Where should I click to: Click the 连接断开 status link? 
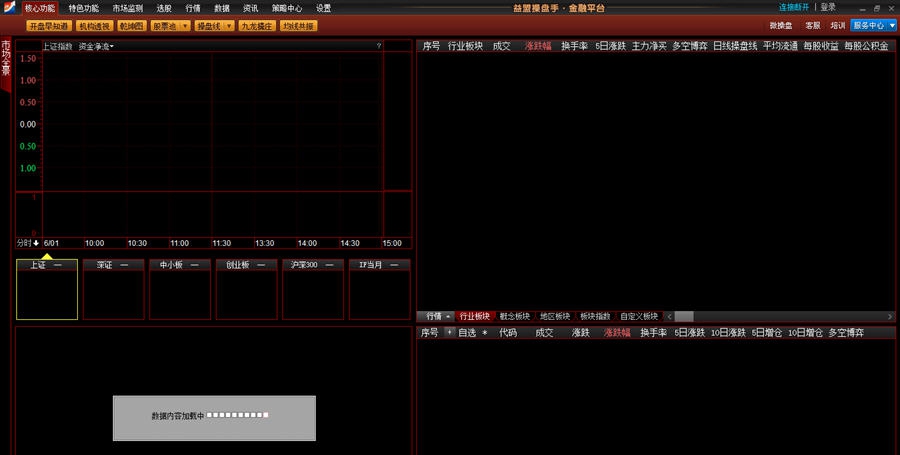(794, 7)
